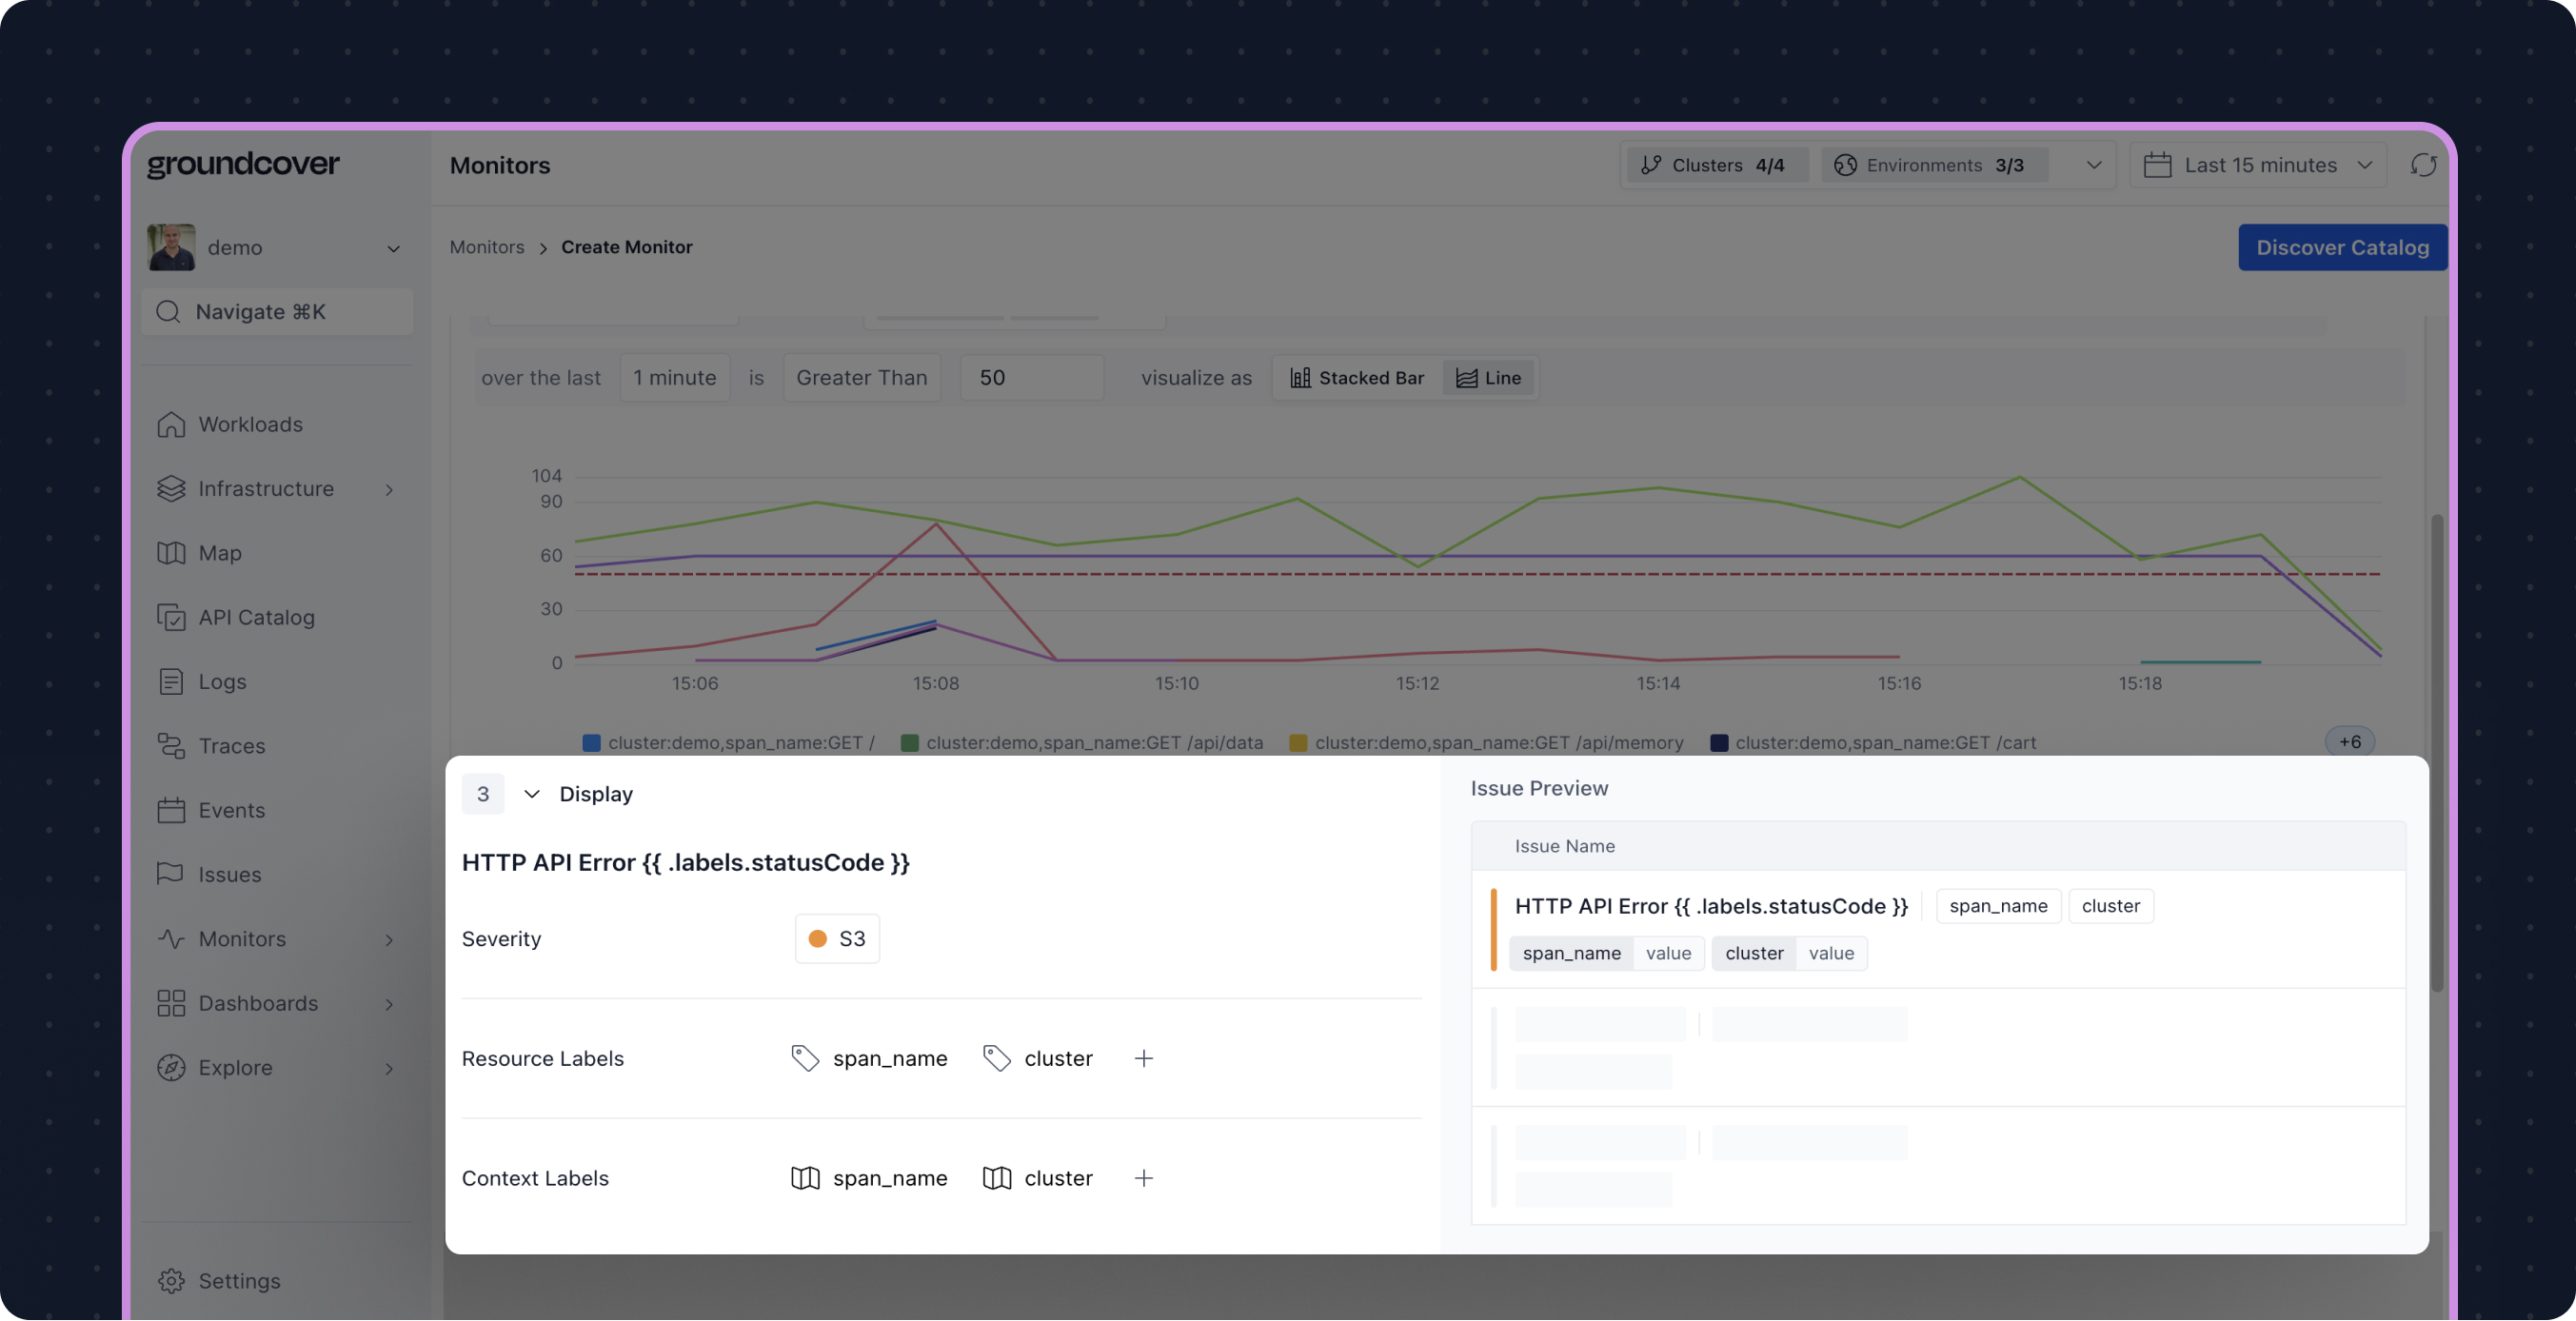Switch visualization to Line

click(1488, 378)
